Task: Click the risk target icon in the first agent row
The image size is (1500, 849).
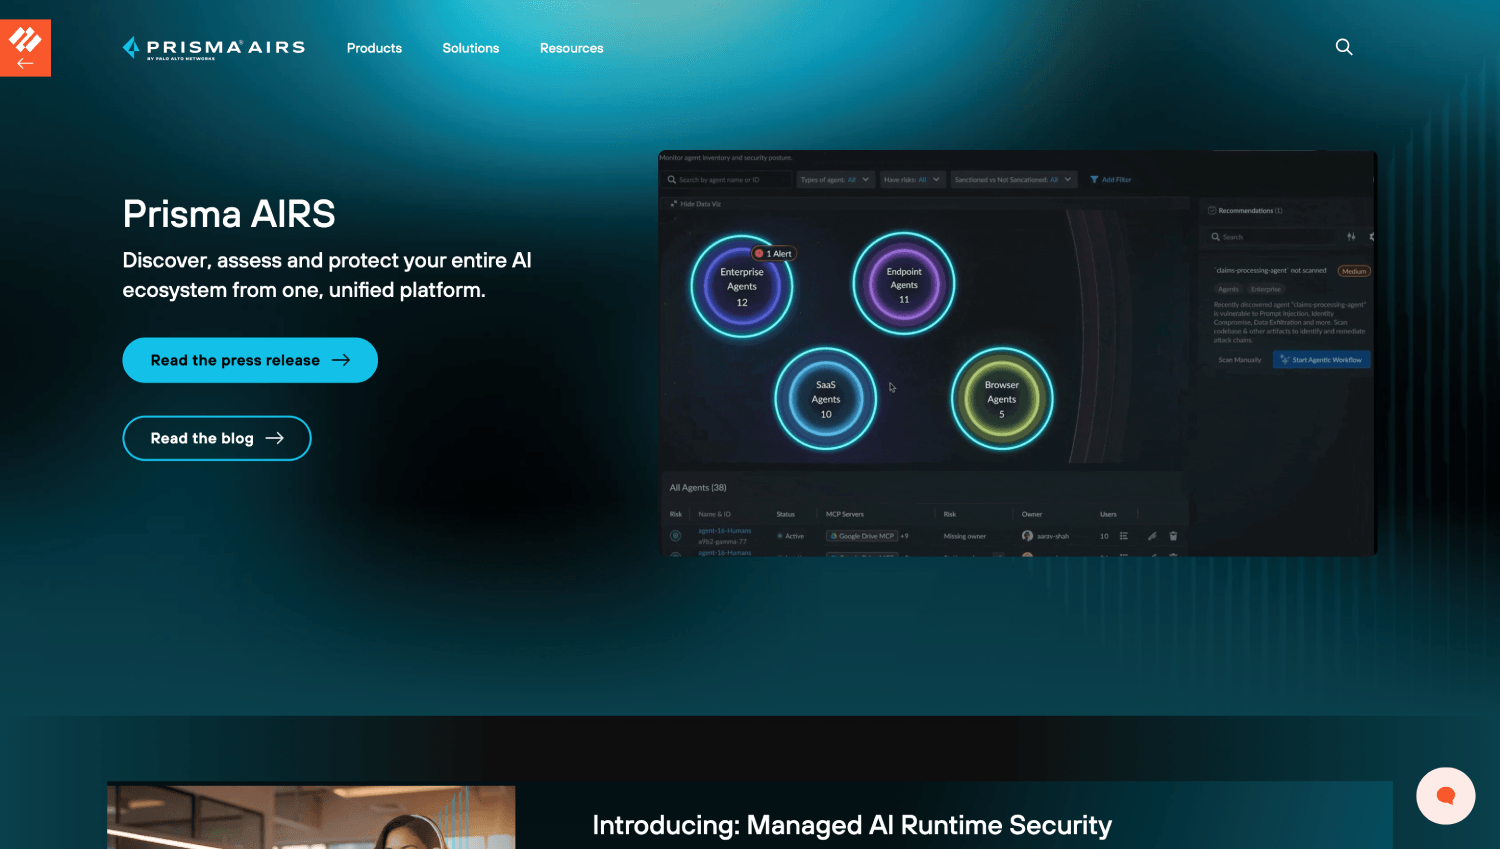Action: (x=676, y=536)
